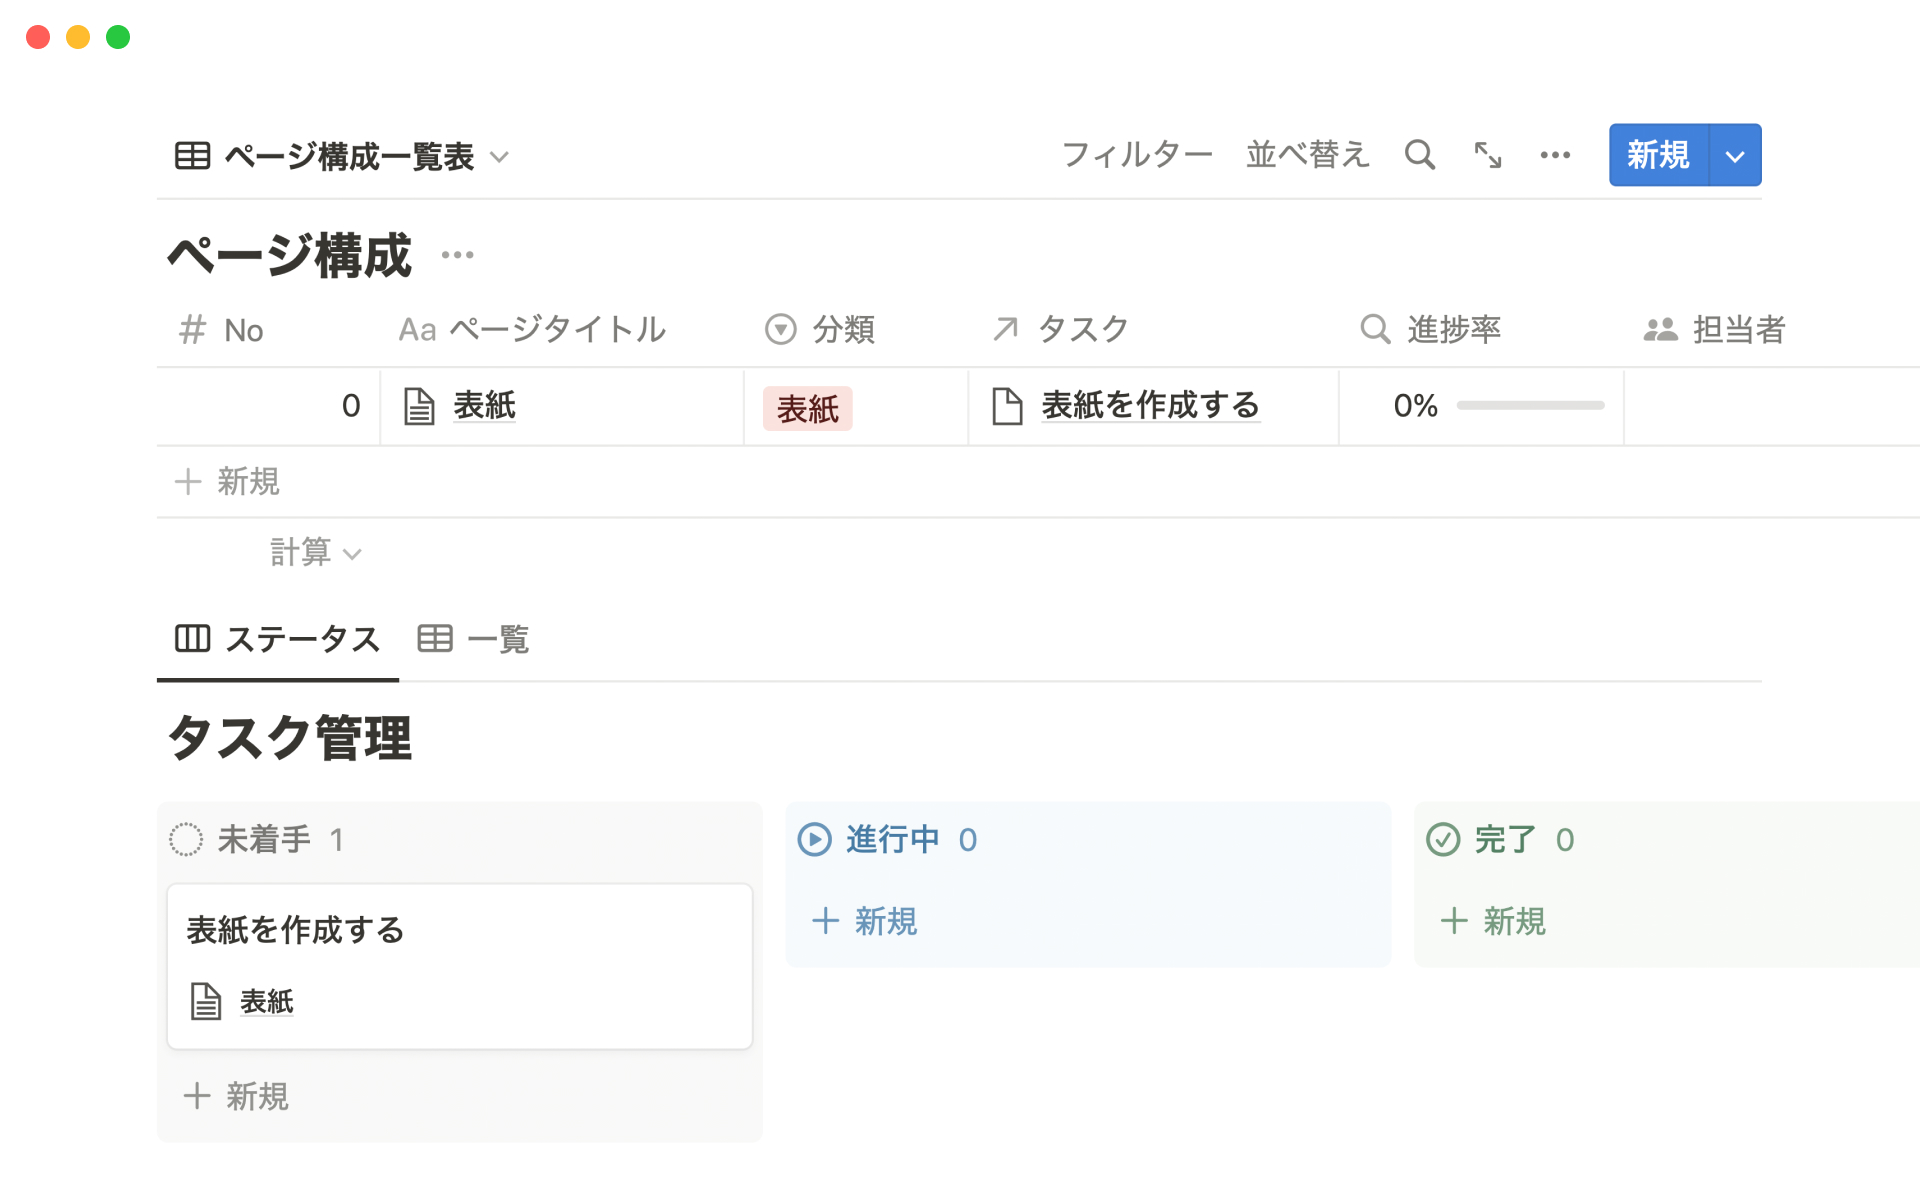Switch to the 一覧 table tab
Image resolution: width=1920 pixels, height=1200 pixels.
pos(474,639)
